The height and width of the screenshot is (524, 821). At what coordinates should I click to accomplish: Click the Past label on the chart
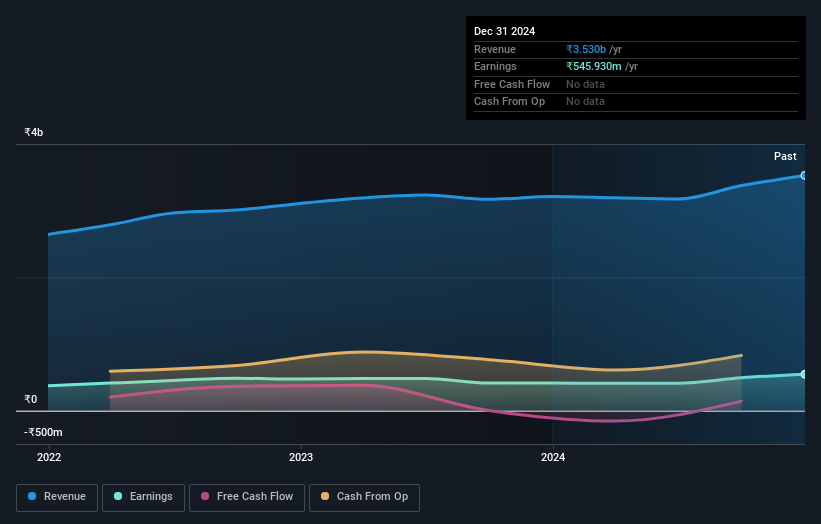[785, 157]
